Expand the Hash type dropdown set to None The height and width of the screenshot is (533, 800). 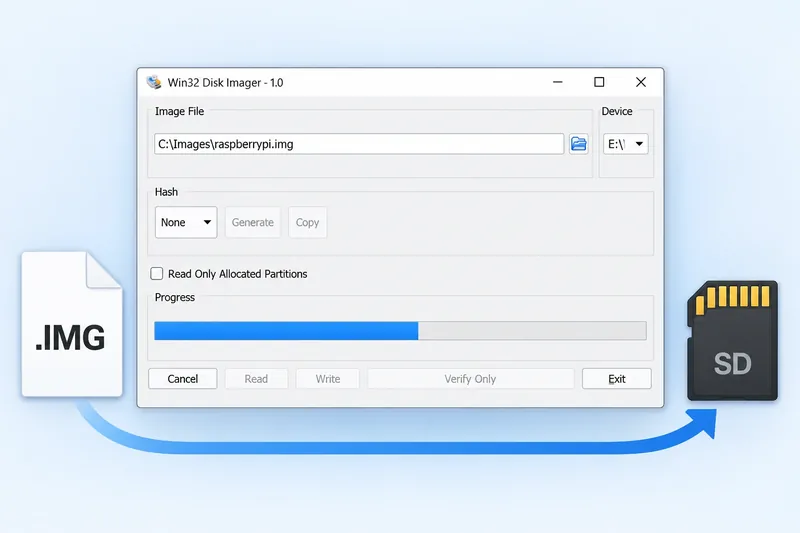tap(186, 222)
